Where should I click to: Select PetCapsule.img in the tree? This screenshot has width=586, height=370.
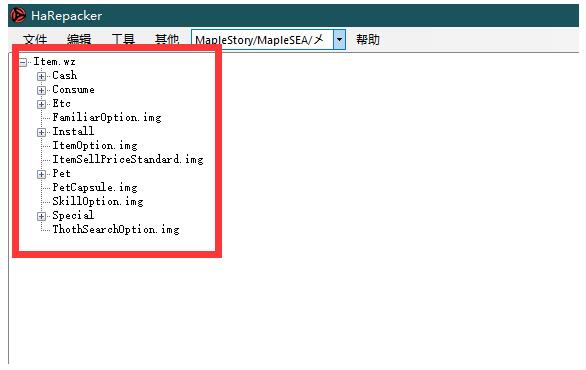tap(95, 188)
